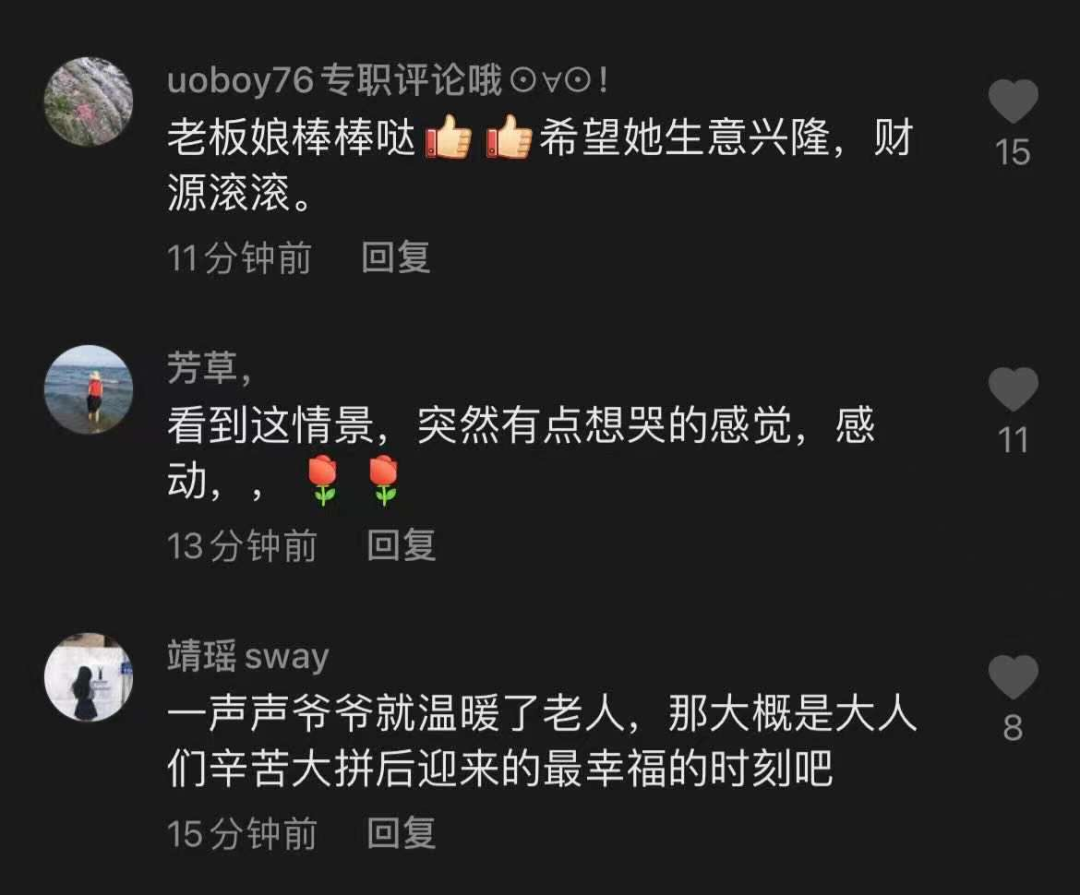Click the 15分钟前 timestamp
The height and width of the screenshot is (895, 1080).
242,834
